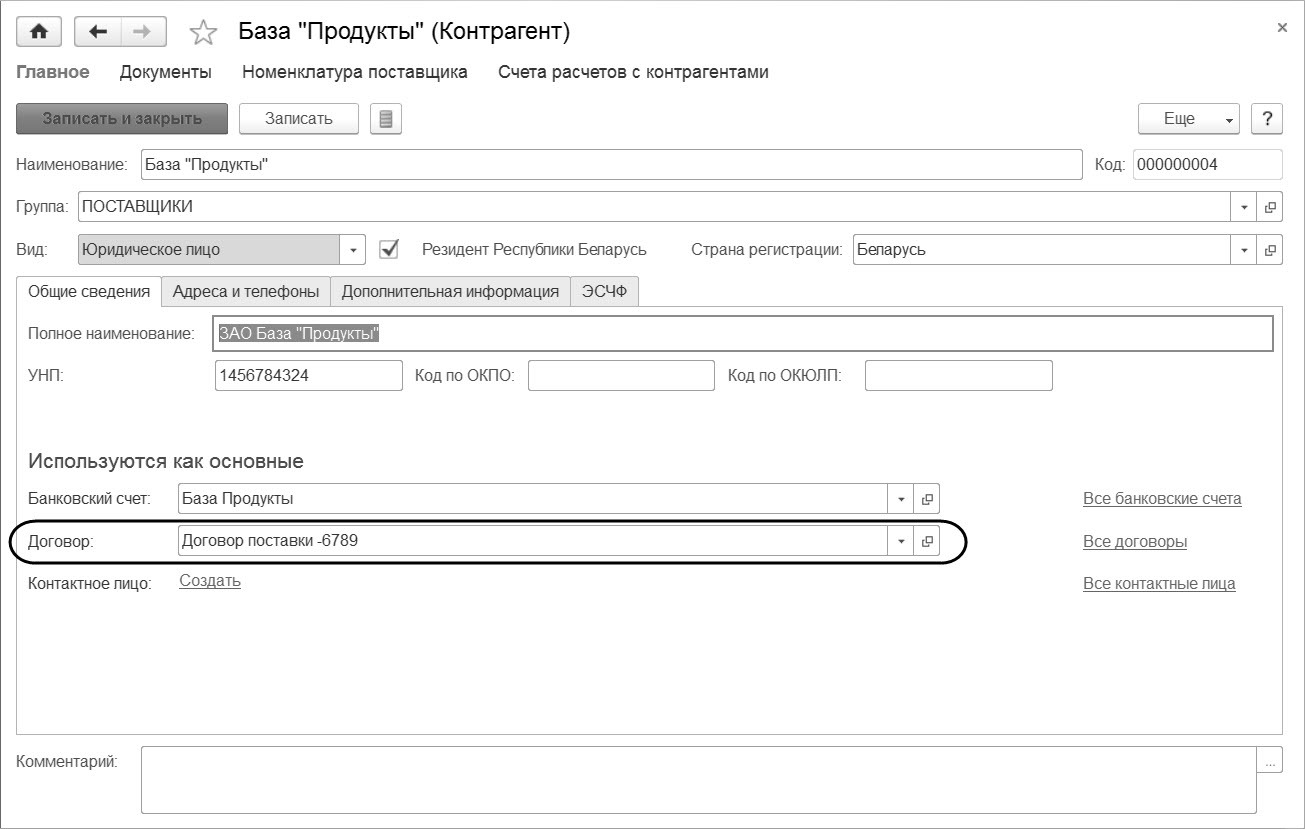Click into the УНП field
This screenshot has height=829, width=1305.
[x=309, y=375]
